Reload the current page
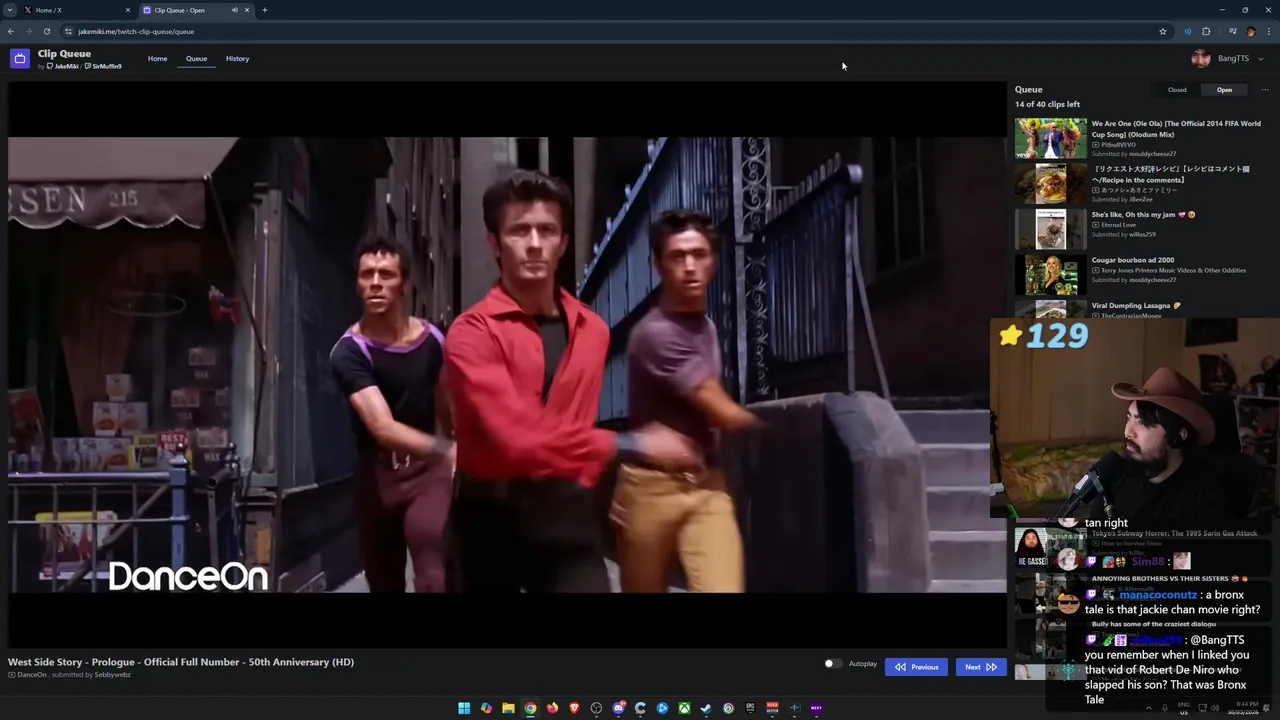Image resolution: width=1280 pixels, height=720 pixels. (x=47, y=31)
